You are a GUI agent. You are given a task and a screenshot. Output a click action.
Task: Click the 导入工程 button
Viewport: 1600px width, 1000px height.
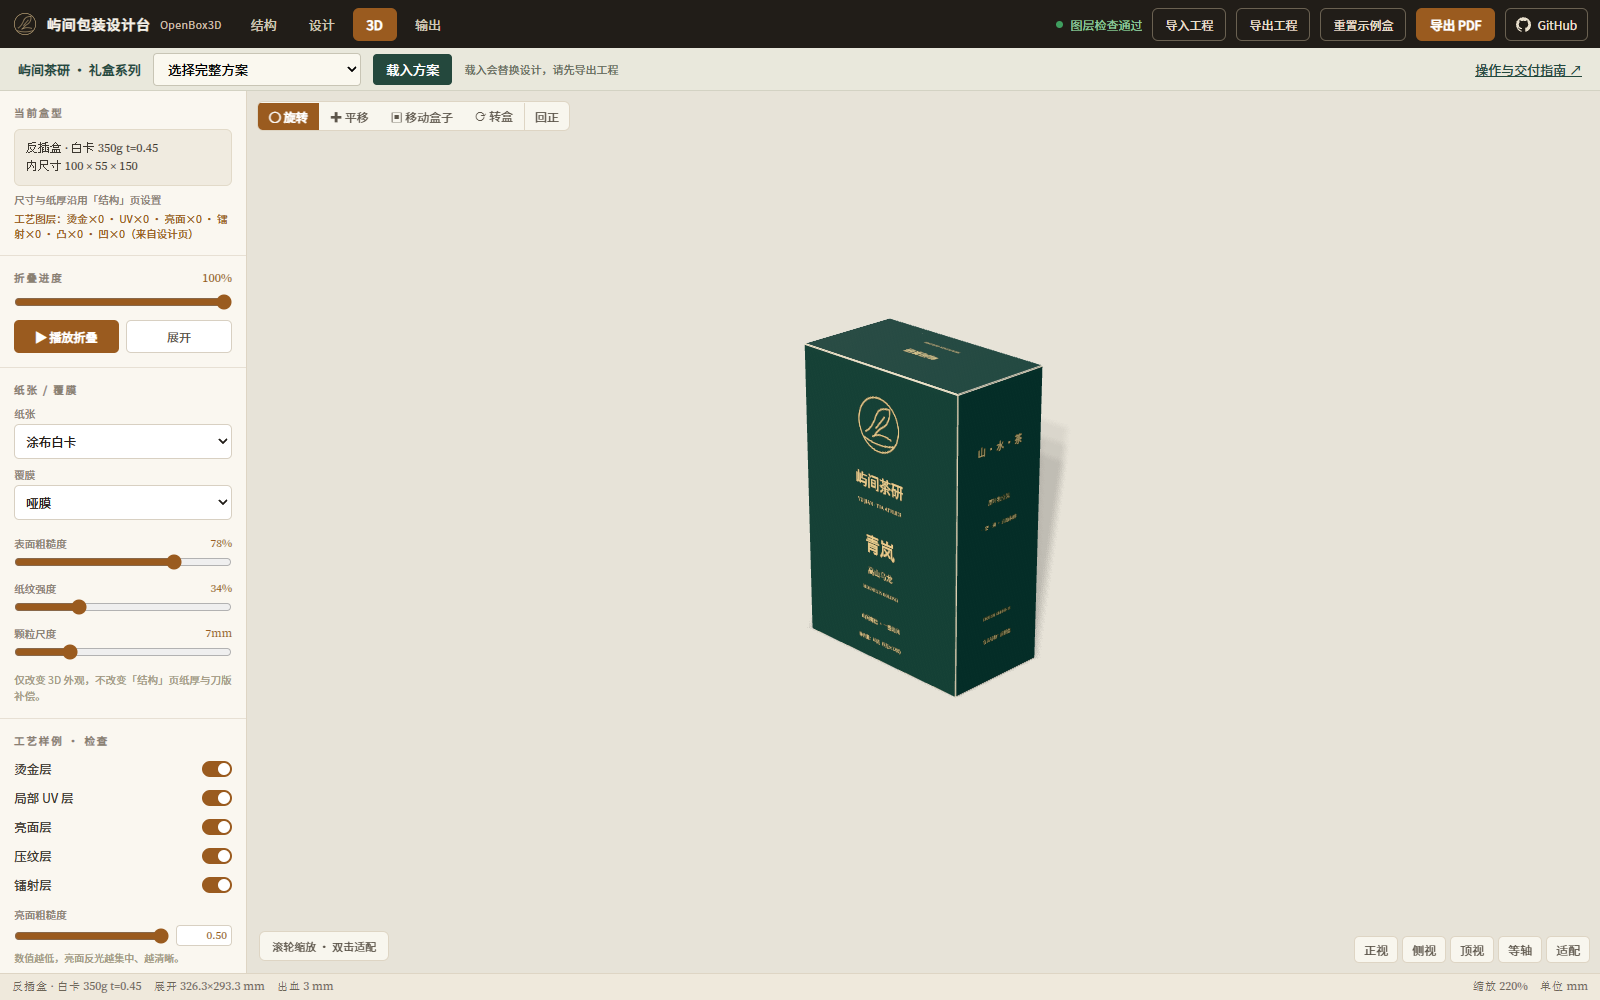point(1189,25)
